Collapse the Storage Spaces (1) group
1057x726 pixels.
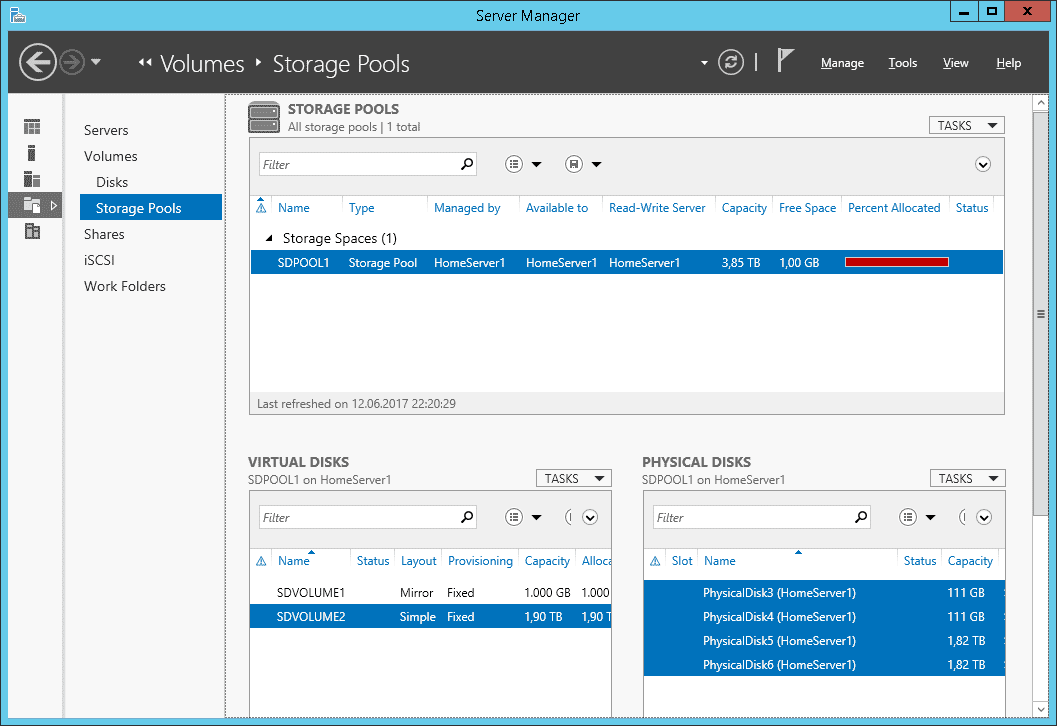(x=268, y=239)
